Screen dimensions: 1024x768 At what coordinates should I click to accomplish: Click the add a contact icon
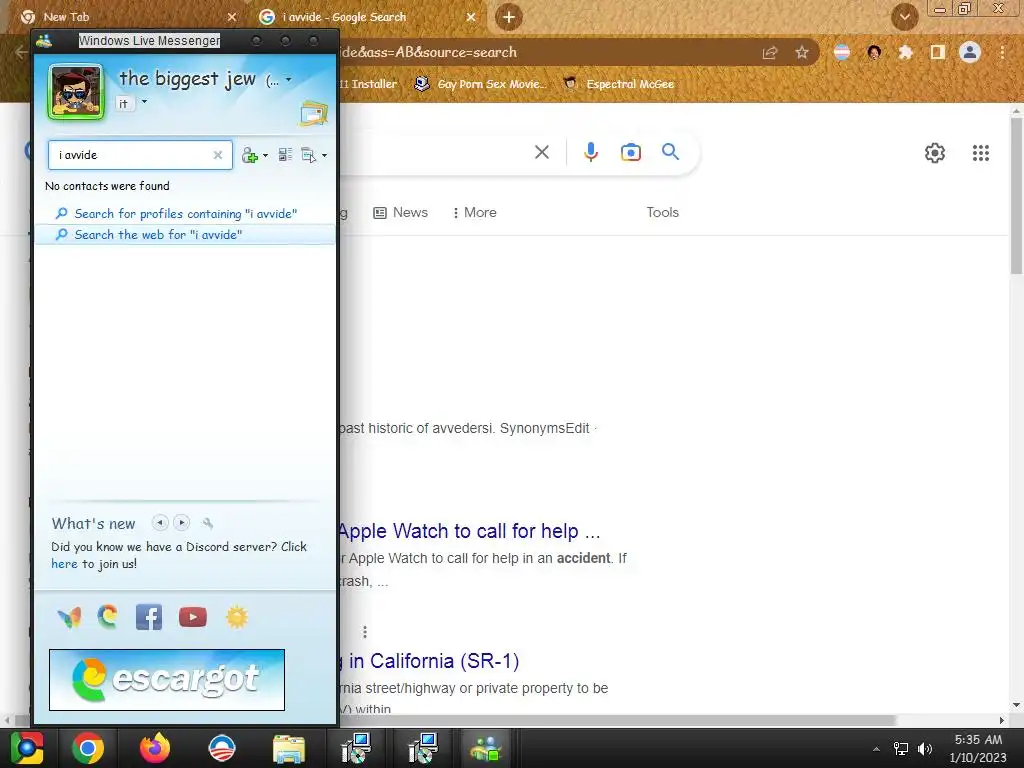pyautogui.click(x=249, y=155)
